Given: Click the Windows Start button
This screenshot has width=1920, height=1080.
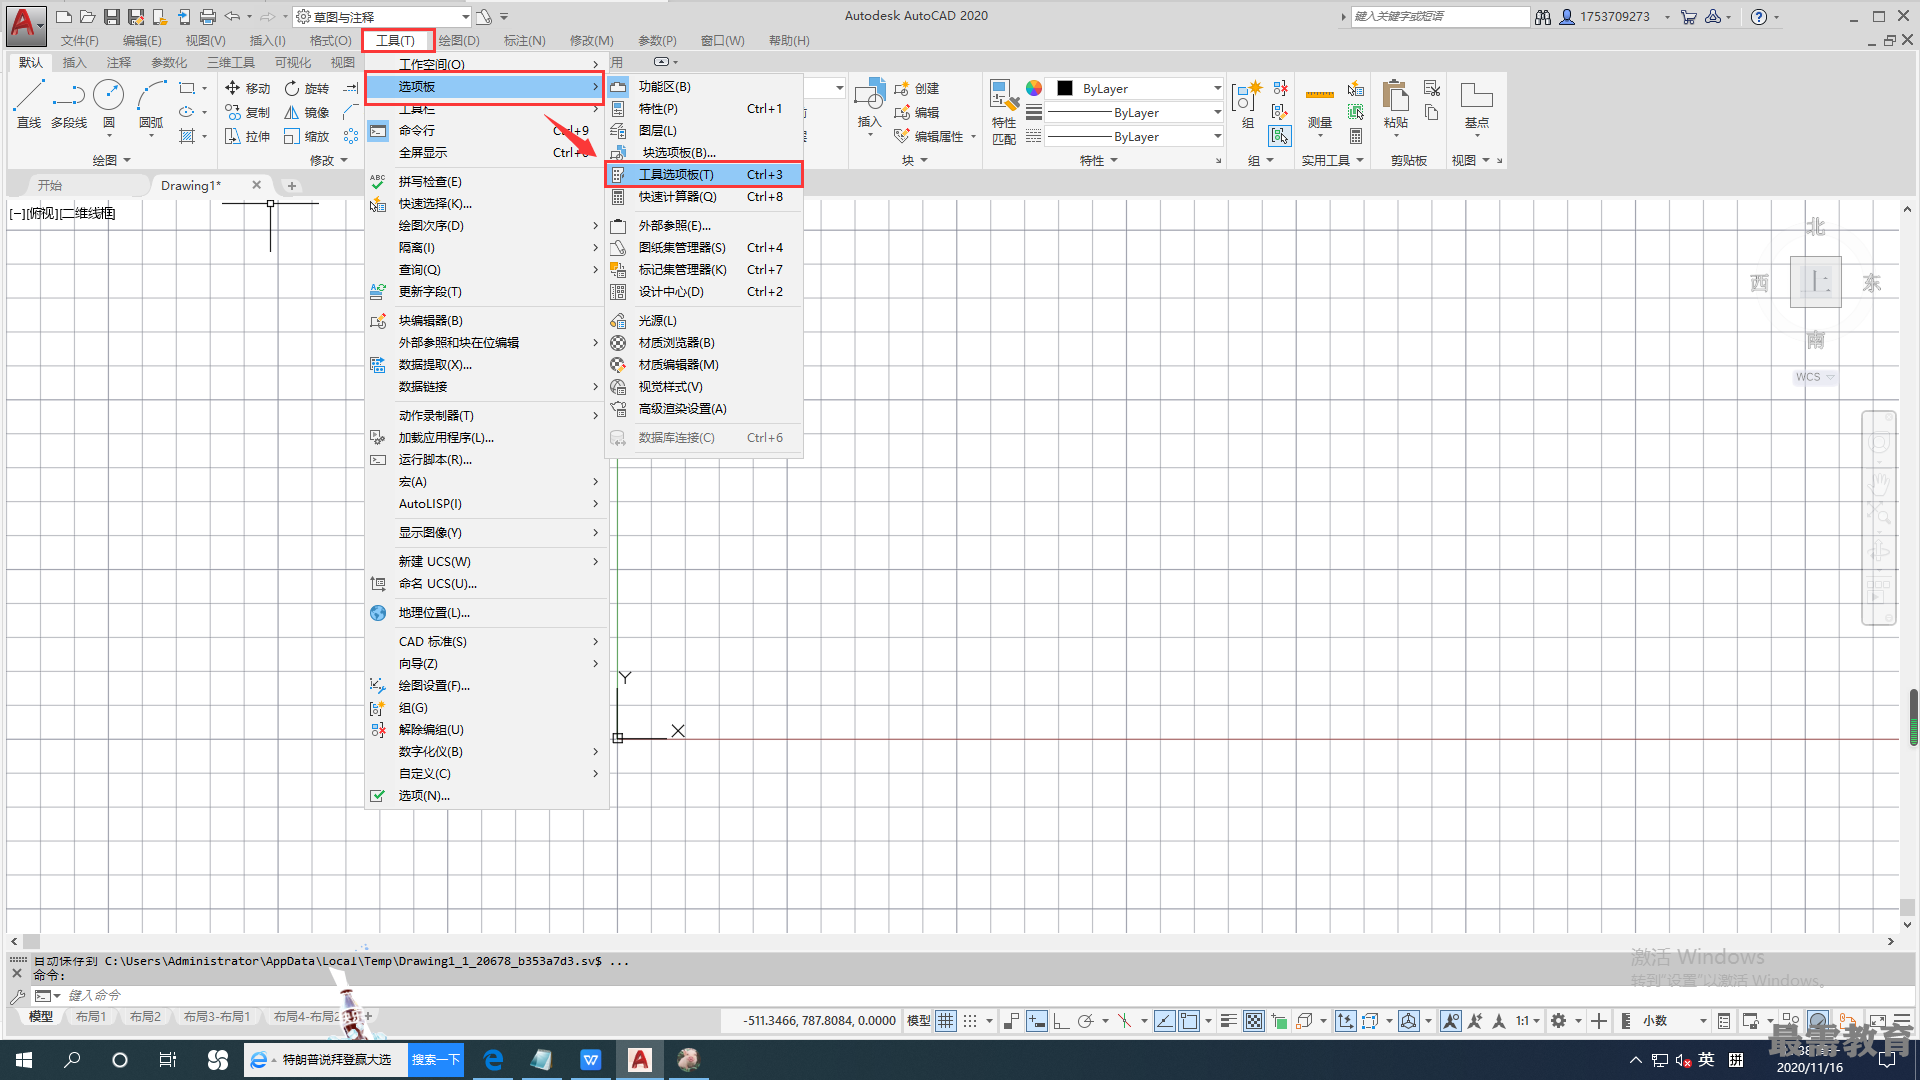Looking at the screenshot, I should click(24, 1060).
